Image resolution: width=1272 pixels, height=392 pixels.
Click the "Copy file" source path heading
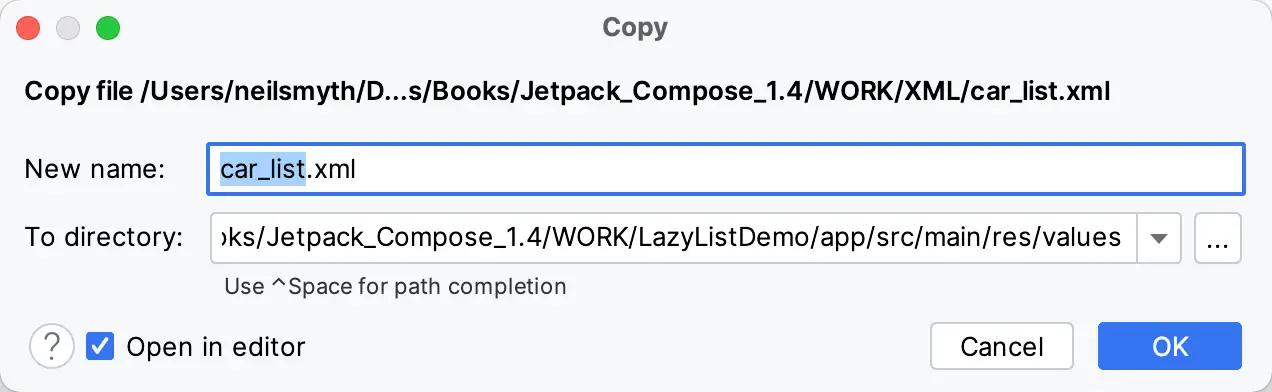click(x=568, y=93)
